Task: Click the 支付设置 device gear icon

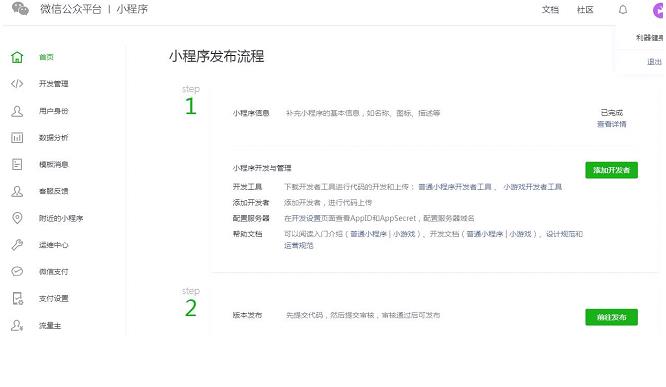Action: click(17, 299)
